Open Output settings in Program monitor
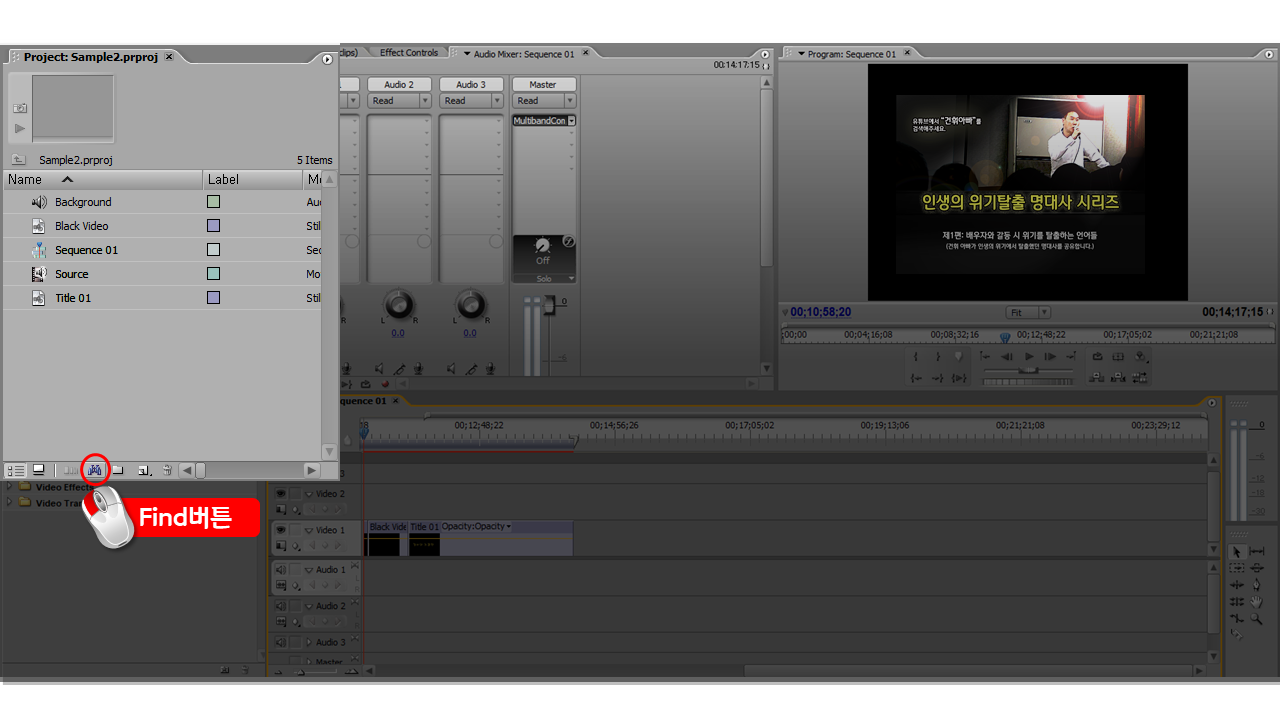 1140,356
